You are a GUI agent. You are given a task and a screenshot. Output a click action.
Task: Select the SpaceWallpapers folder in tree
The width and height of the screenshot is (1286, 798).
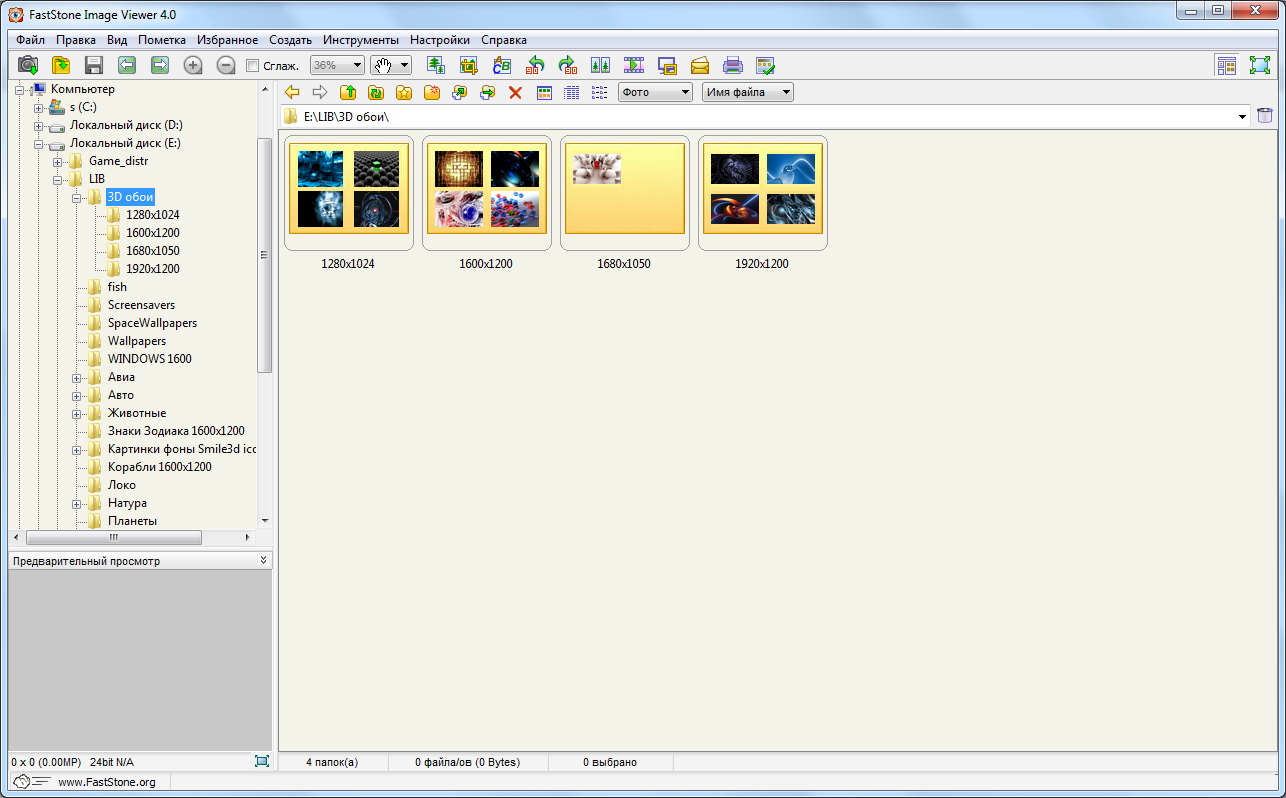pos(152,323)
